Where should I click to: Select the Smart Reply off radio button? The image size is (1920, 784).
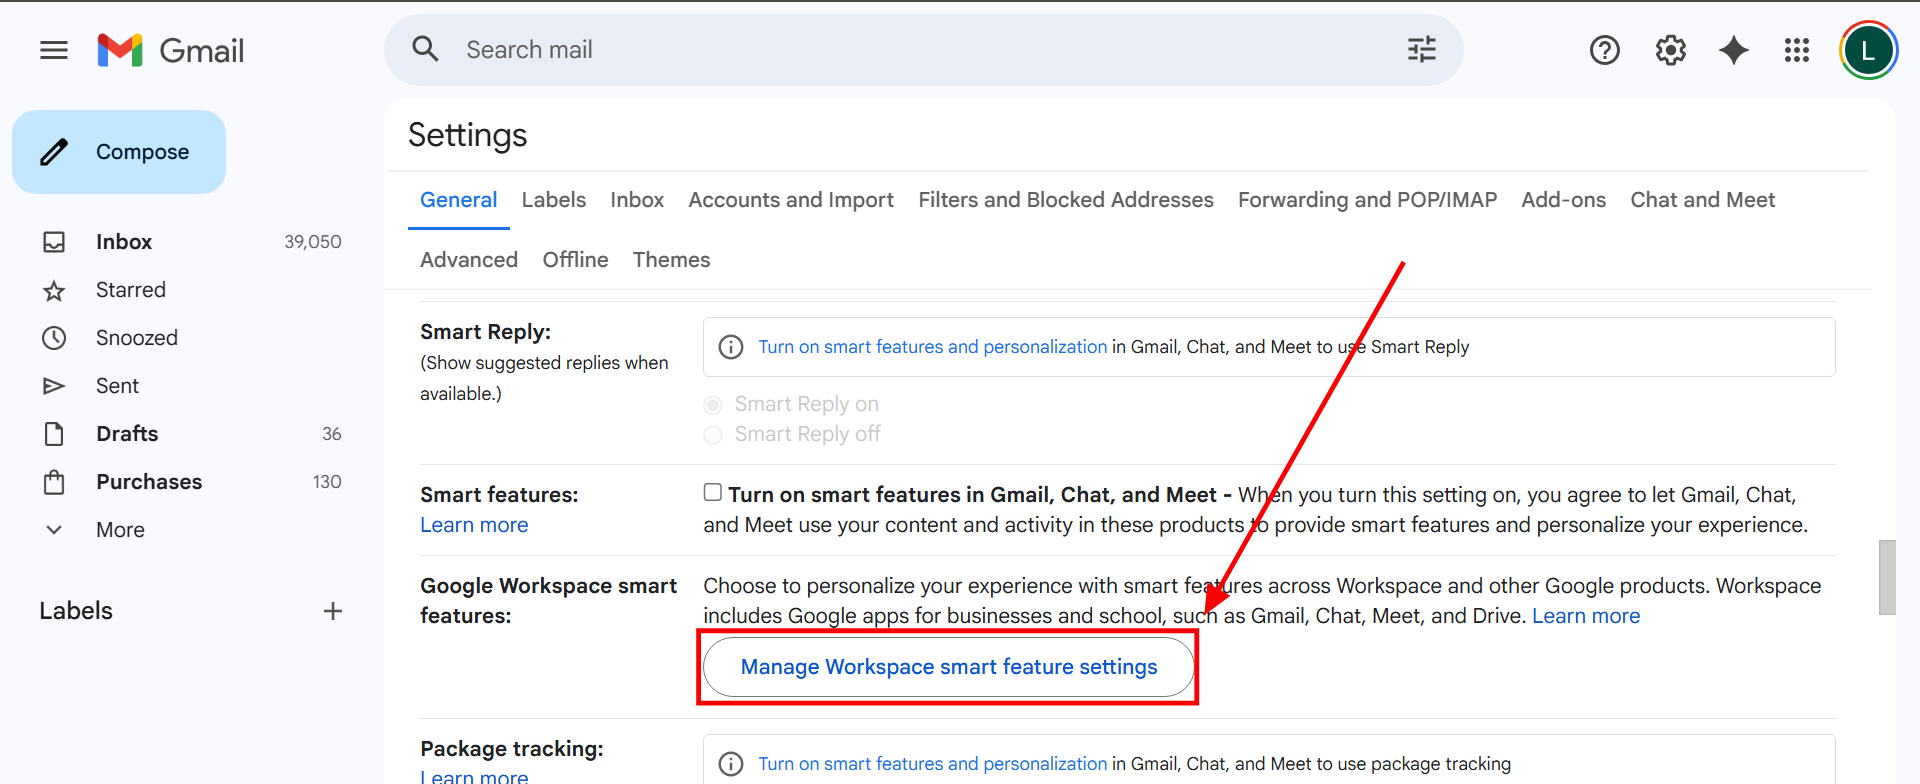[x=713, y=435]
